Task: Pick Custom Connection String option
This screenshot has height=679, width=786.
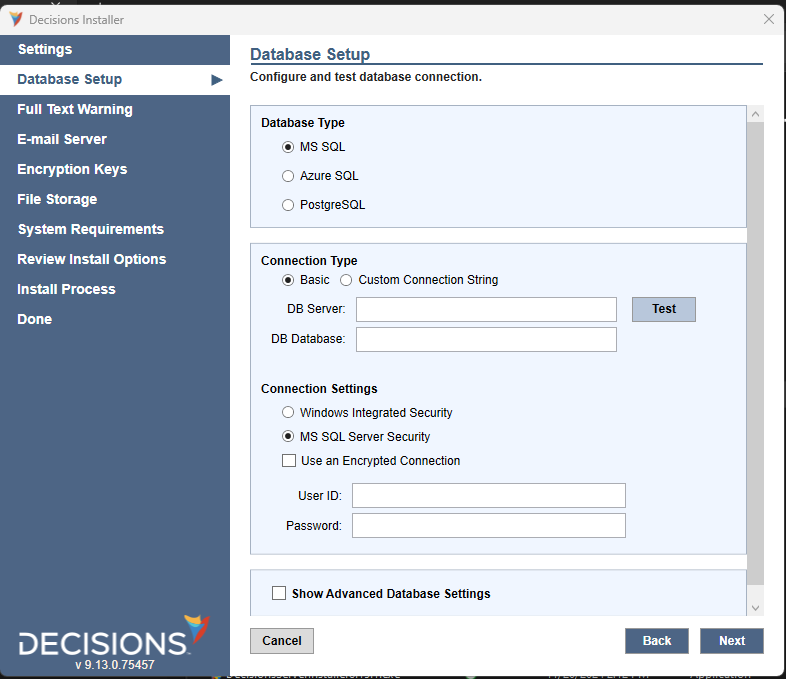Action: (x=346, y=280)
